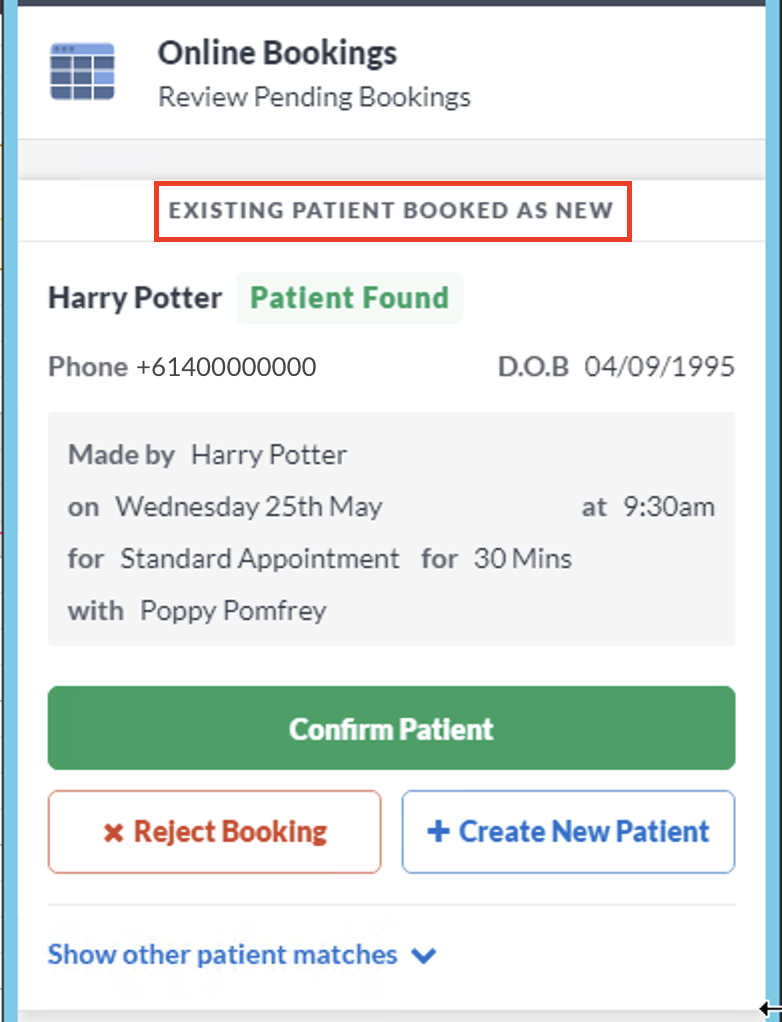The height and width of the screenshot is (1022, 782).
Task: Click the 9:30am appointment time
Action: click(669, 507)
